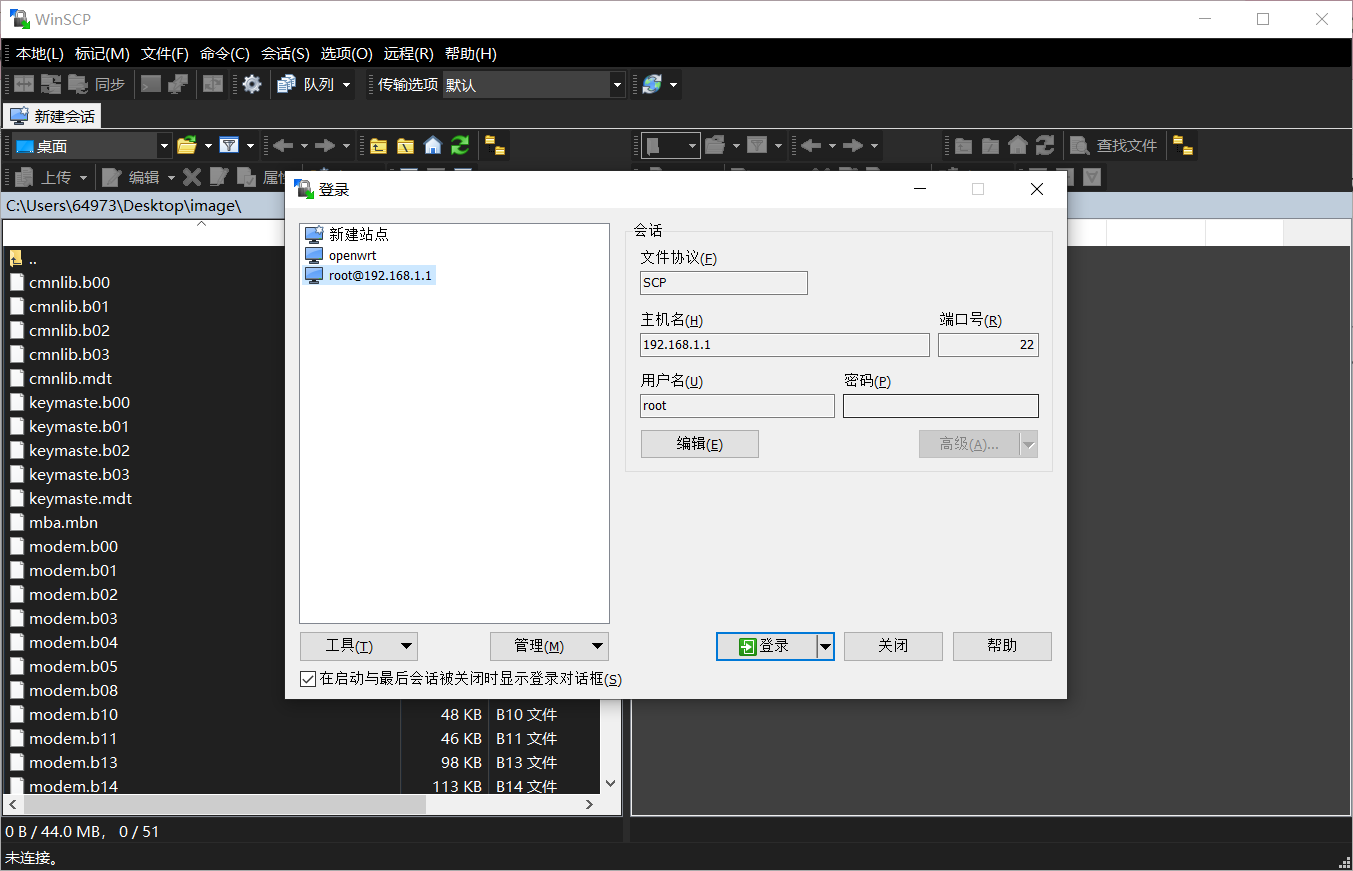Go to home directory using blue house icon

(x=432, y=145)
